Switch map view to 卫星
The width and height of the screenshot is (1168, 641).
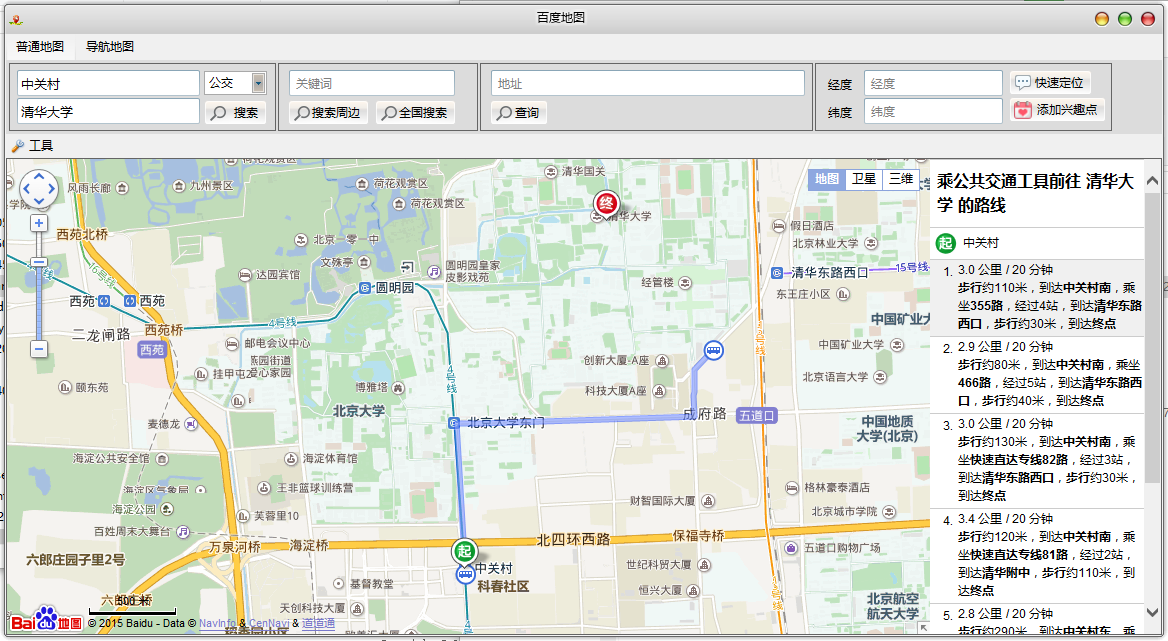864,179
